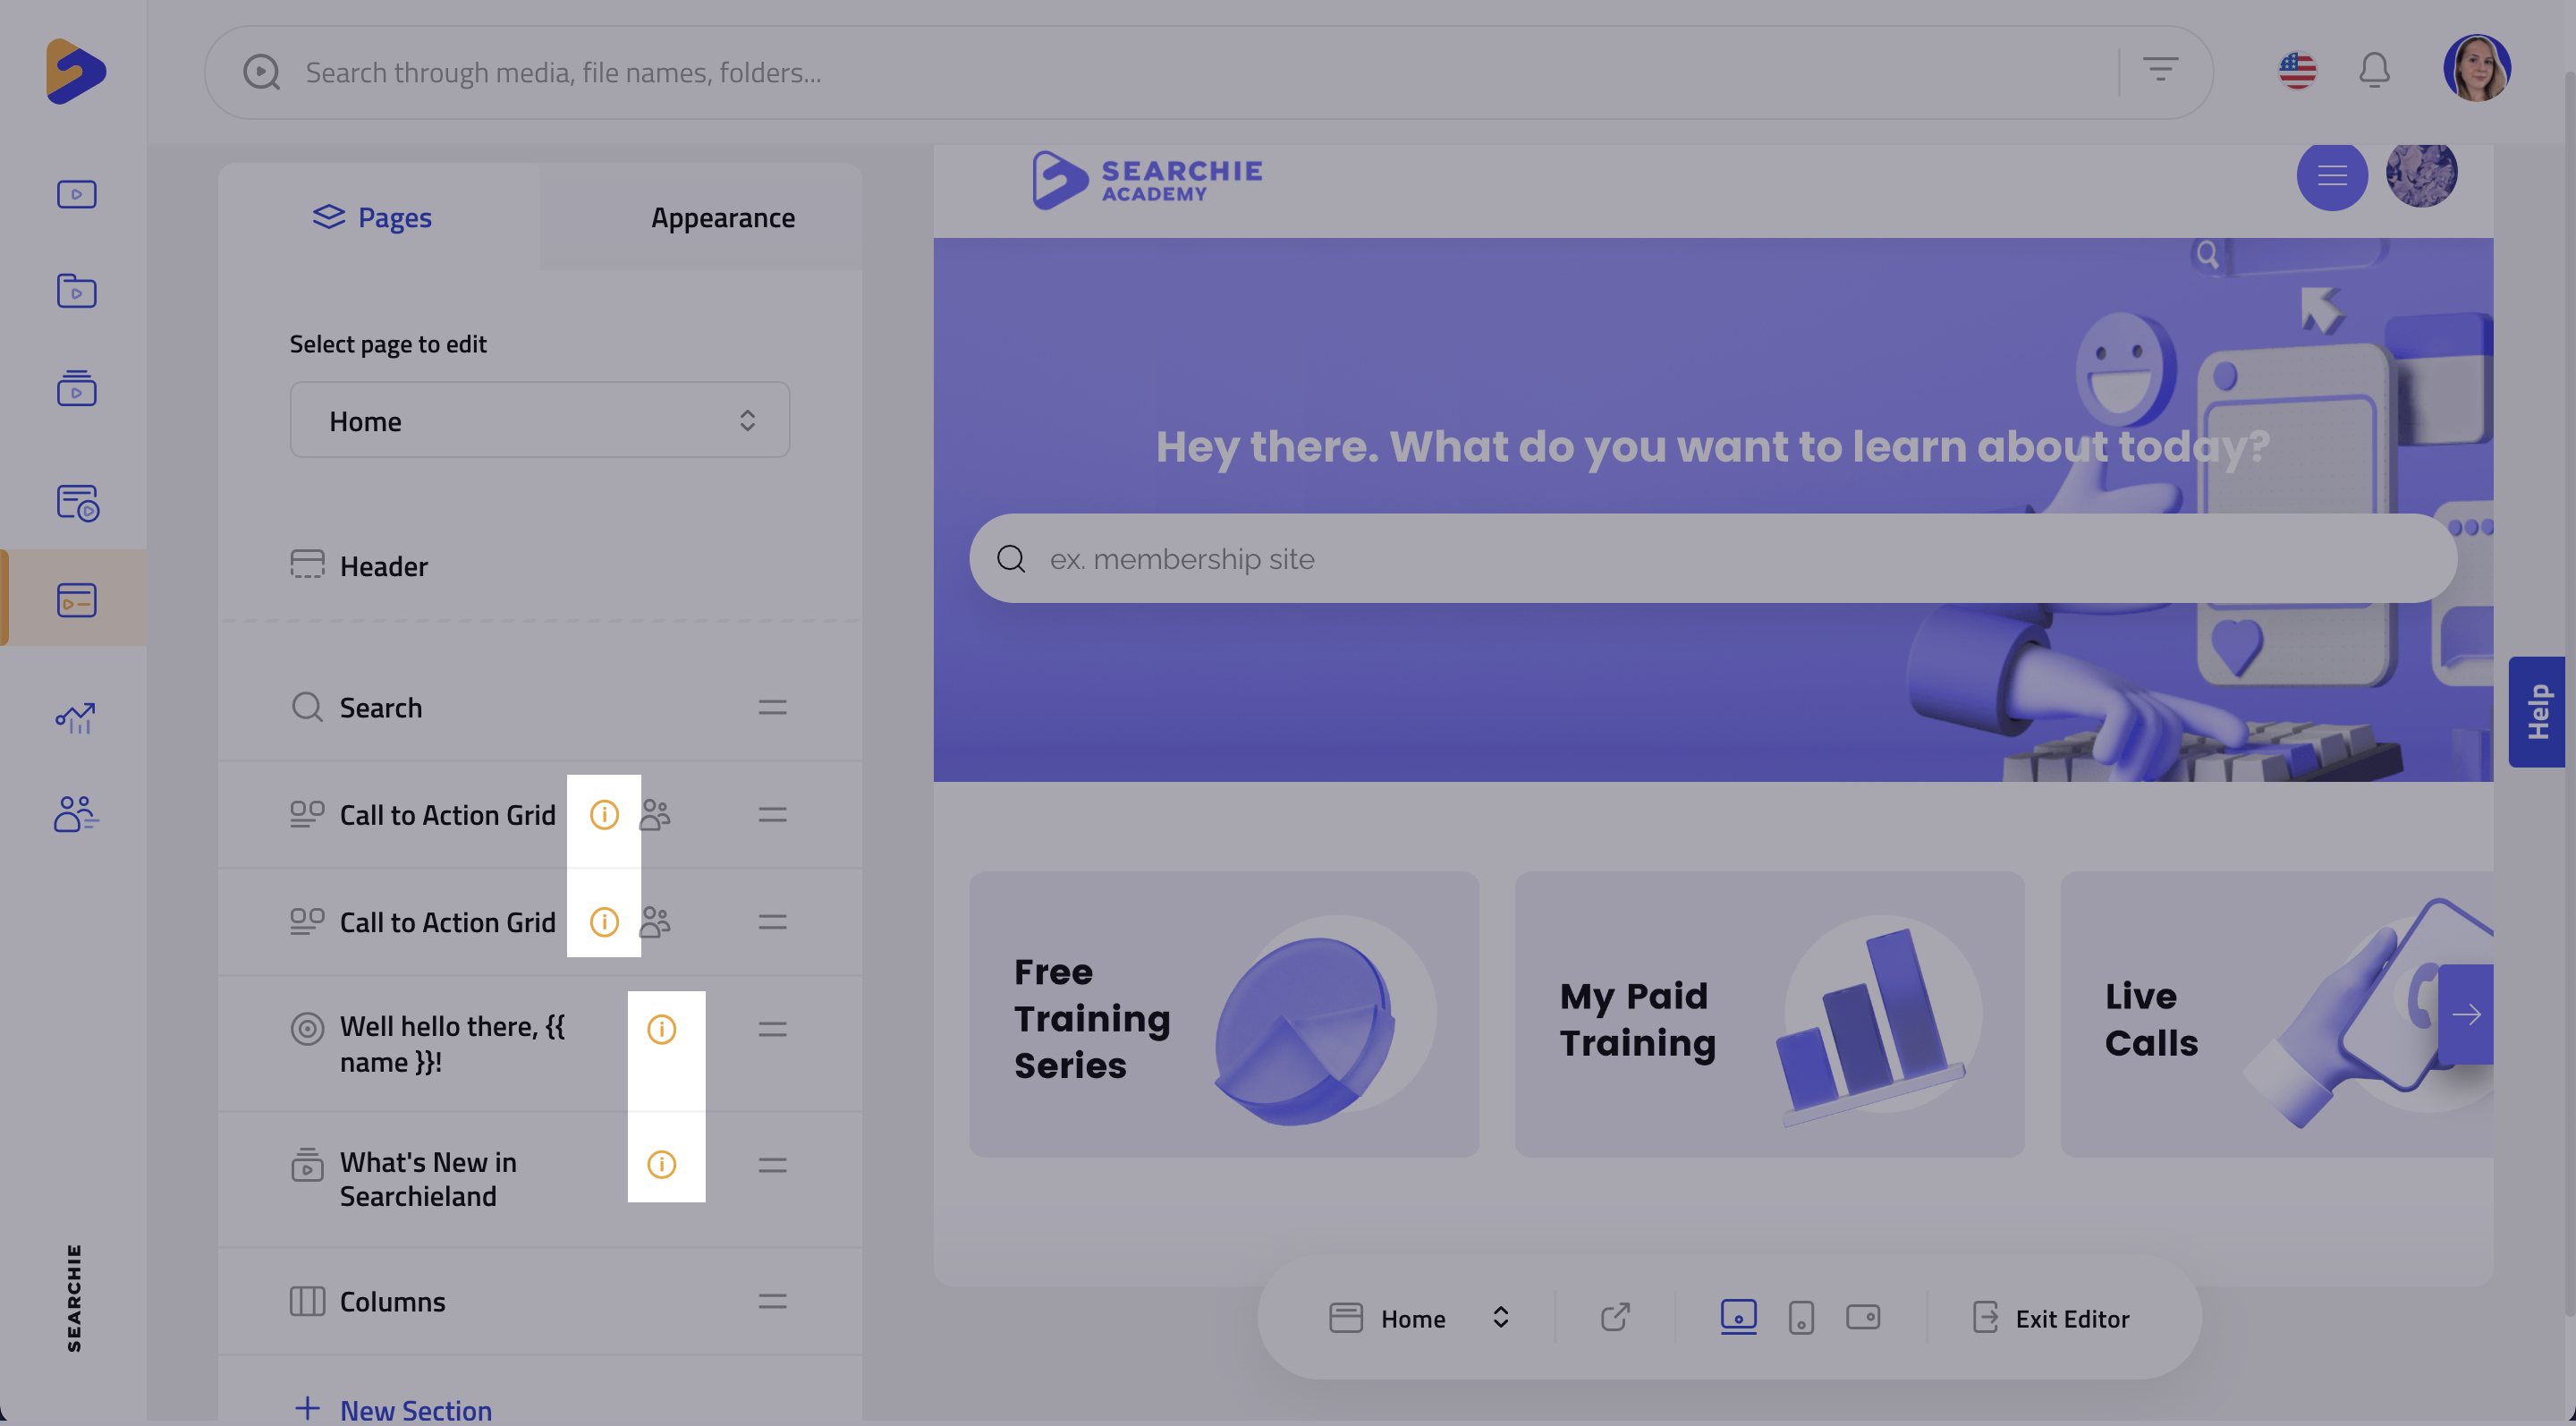Click the Exit Editor button
Viewport: 2576px width, 1426px height.
click(2052, 1318)
